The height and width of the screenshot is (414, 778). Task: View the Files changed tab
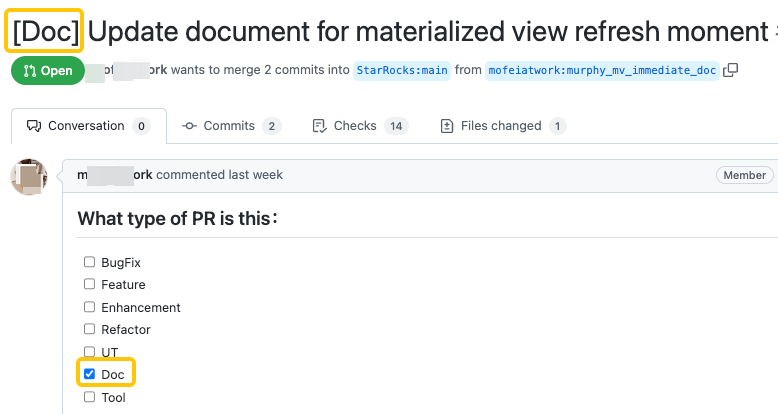503,126
